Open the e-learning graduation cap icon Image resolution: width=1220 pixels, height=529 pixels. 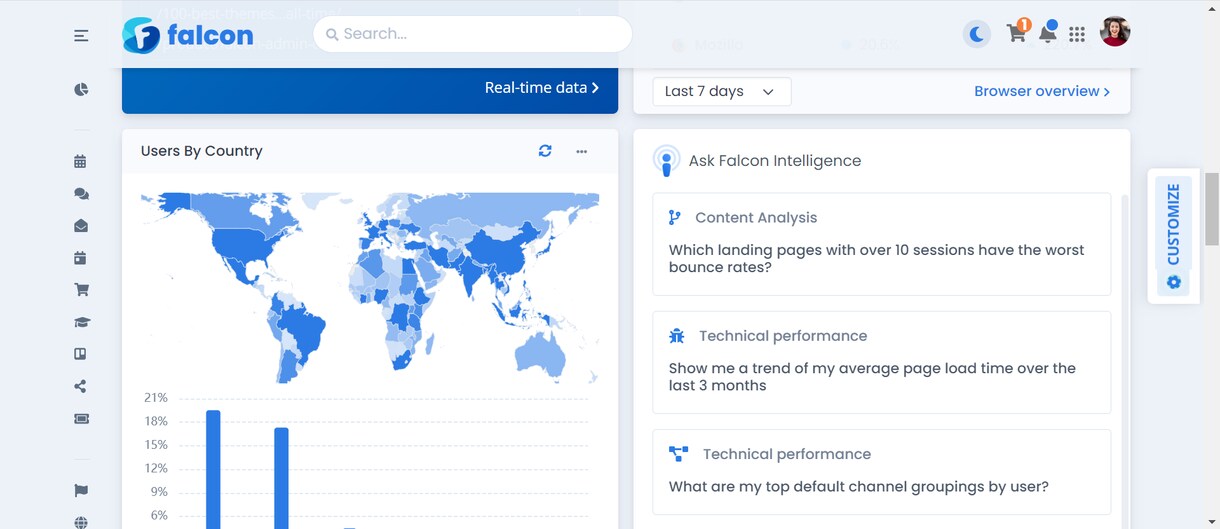tap(81, 322)
